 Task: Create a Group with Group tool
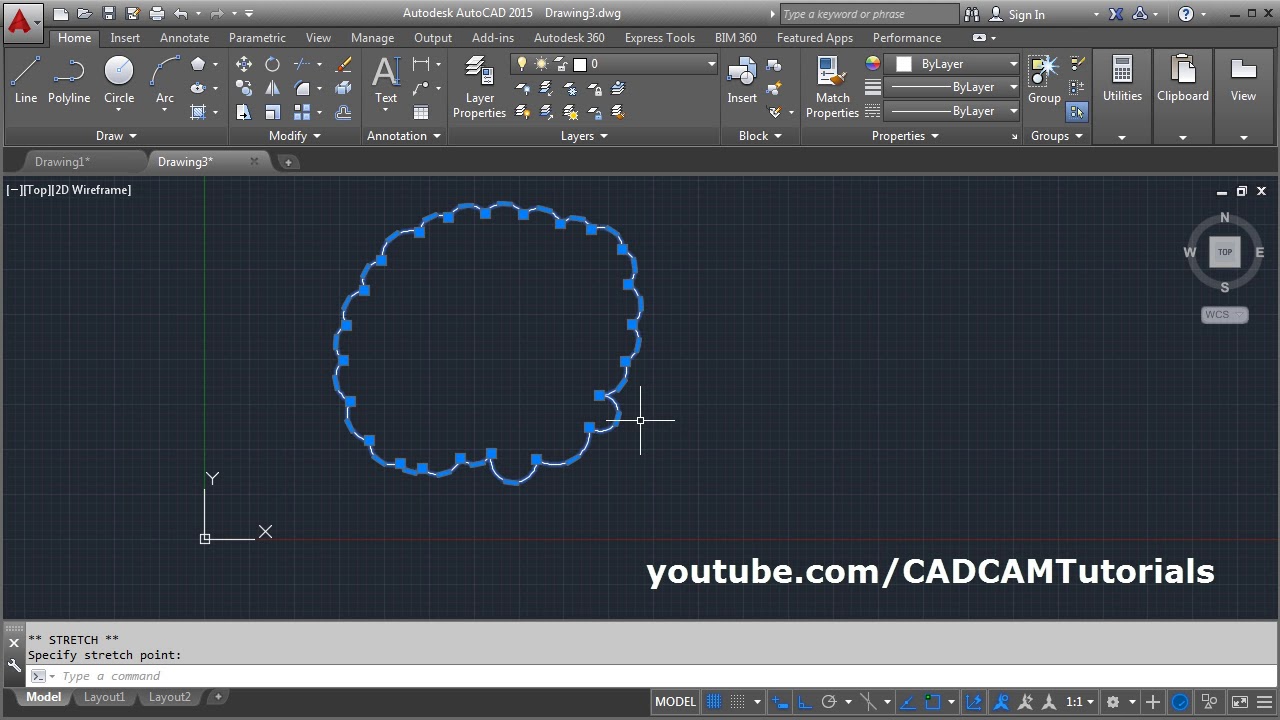[x=1044, y=79]
